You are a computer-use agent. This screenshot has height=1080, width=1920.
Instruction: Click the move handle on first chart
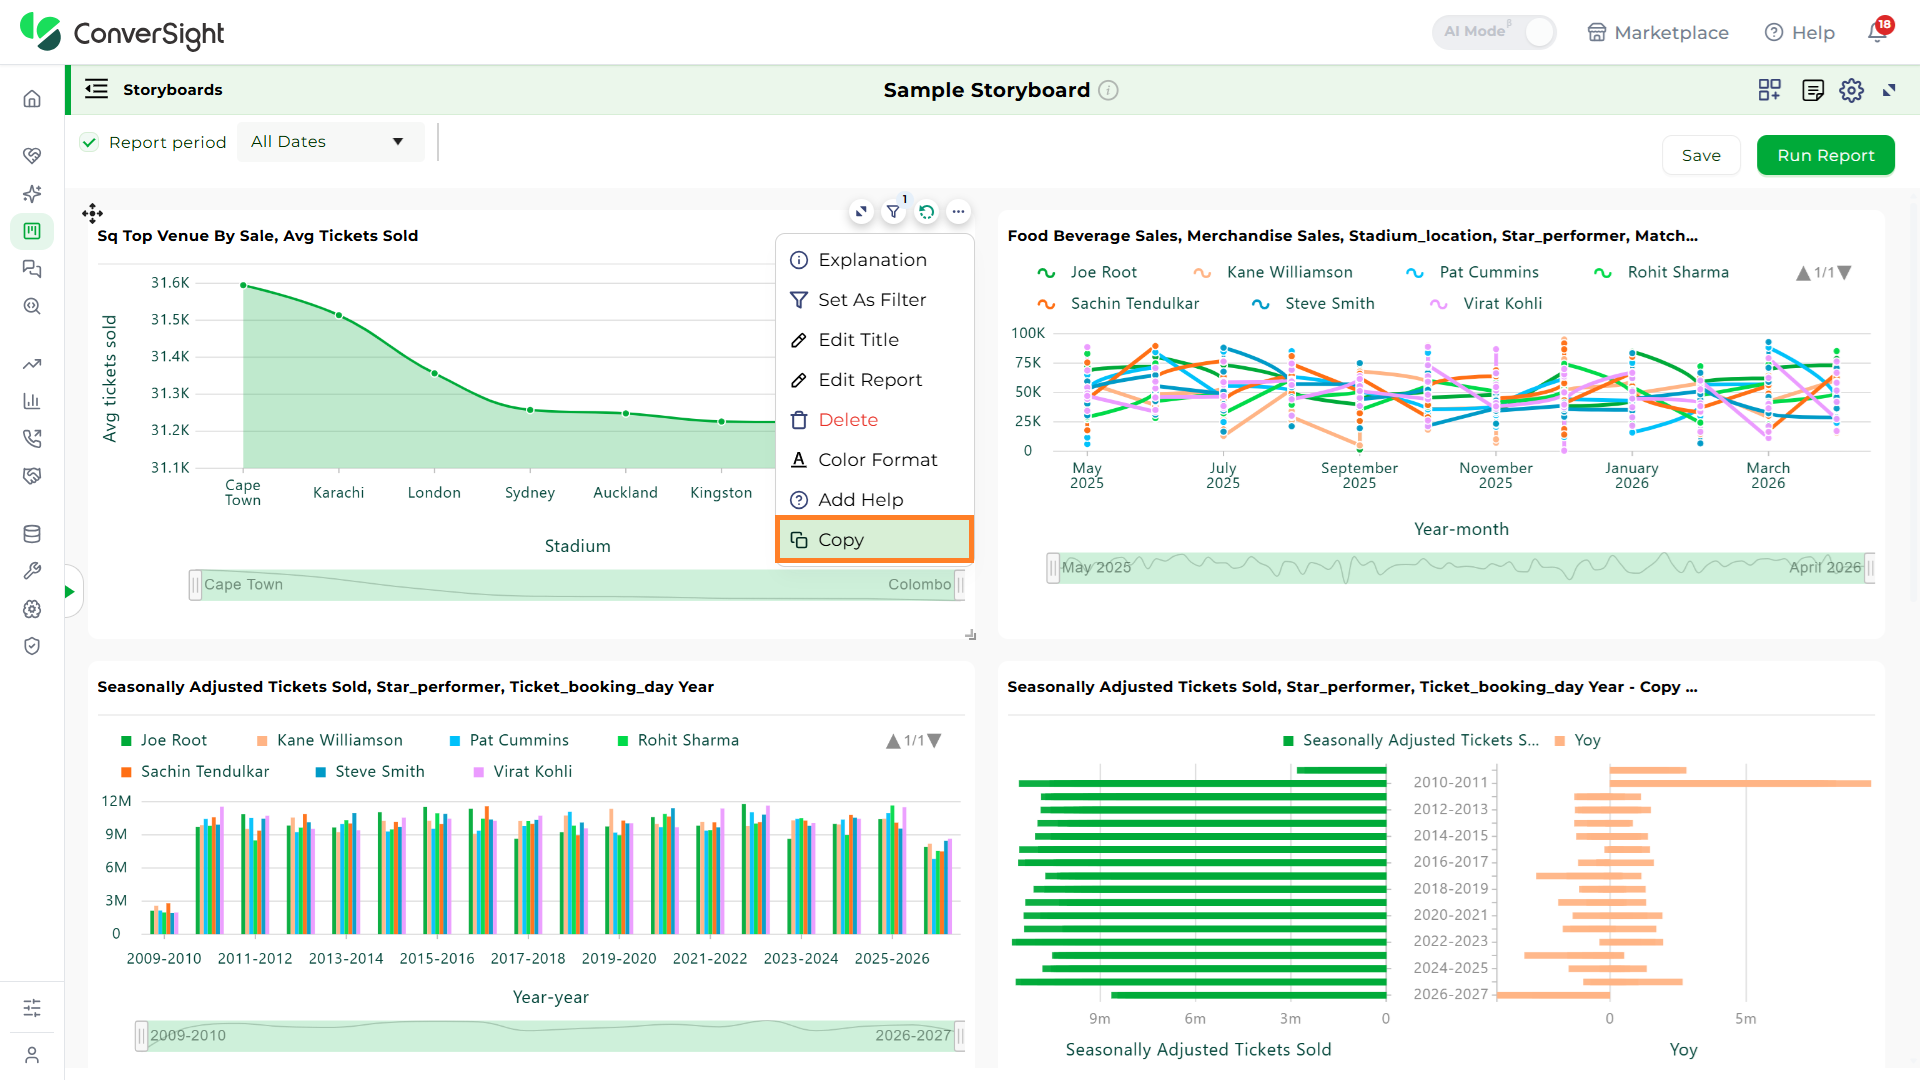point(92,213)
